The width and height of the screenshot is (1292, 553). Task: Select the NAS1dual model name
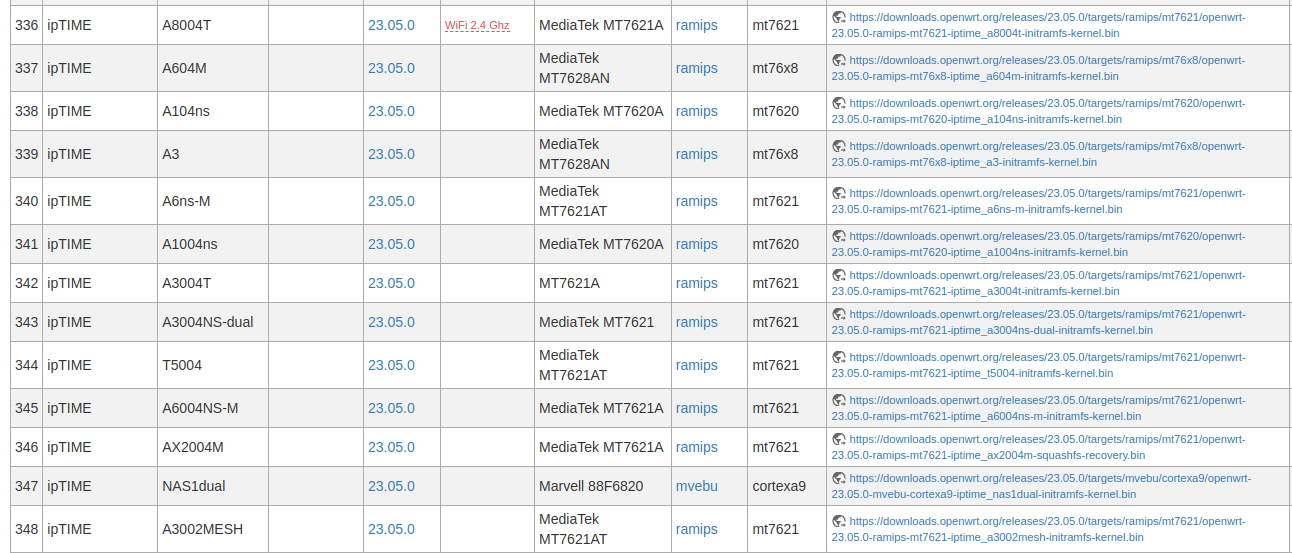194,486
